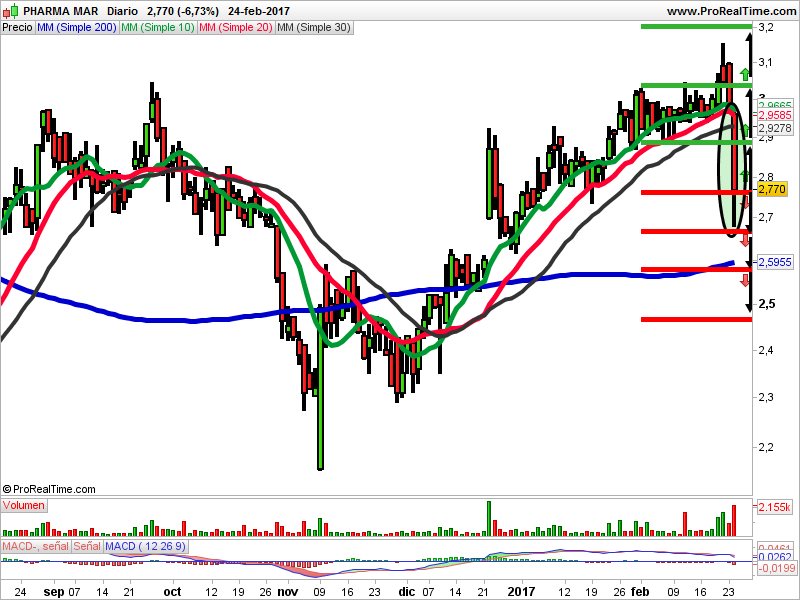
Task: Click the Volumen panel label
Action: point(23,506)
